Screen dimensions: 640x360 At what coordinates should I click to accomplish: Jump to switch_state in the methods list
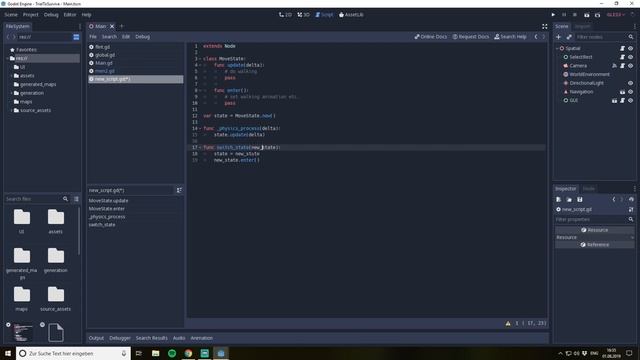click(102, 225)
